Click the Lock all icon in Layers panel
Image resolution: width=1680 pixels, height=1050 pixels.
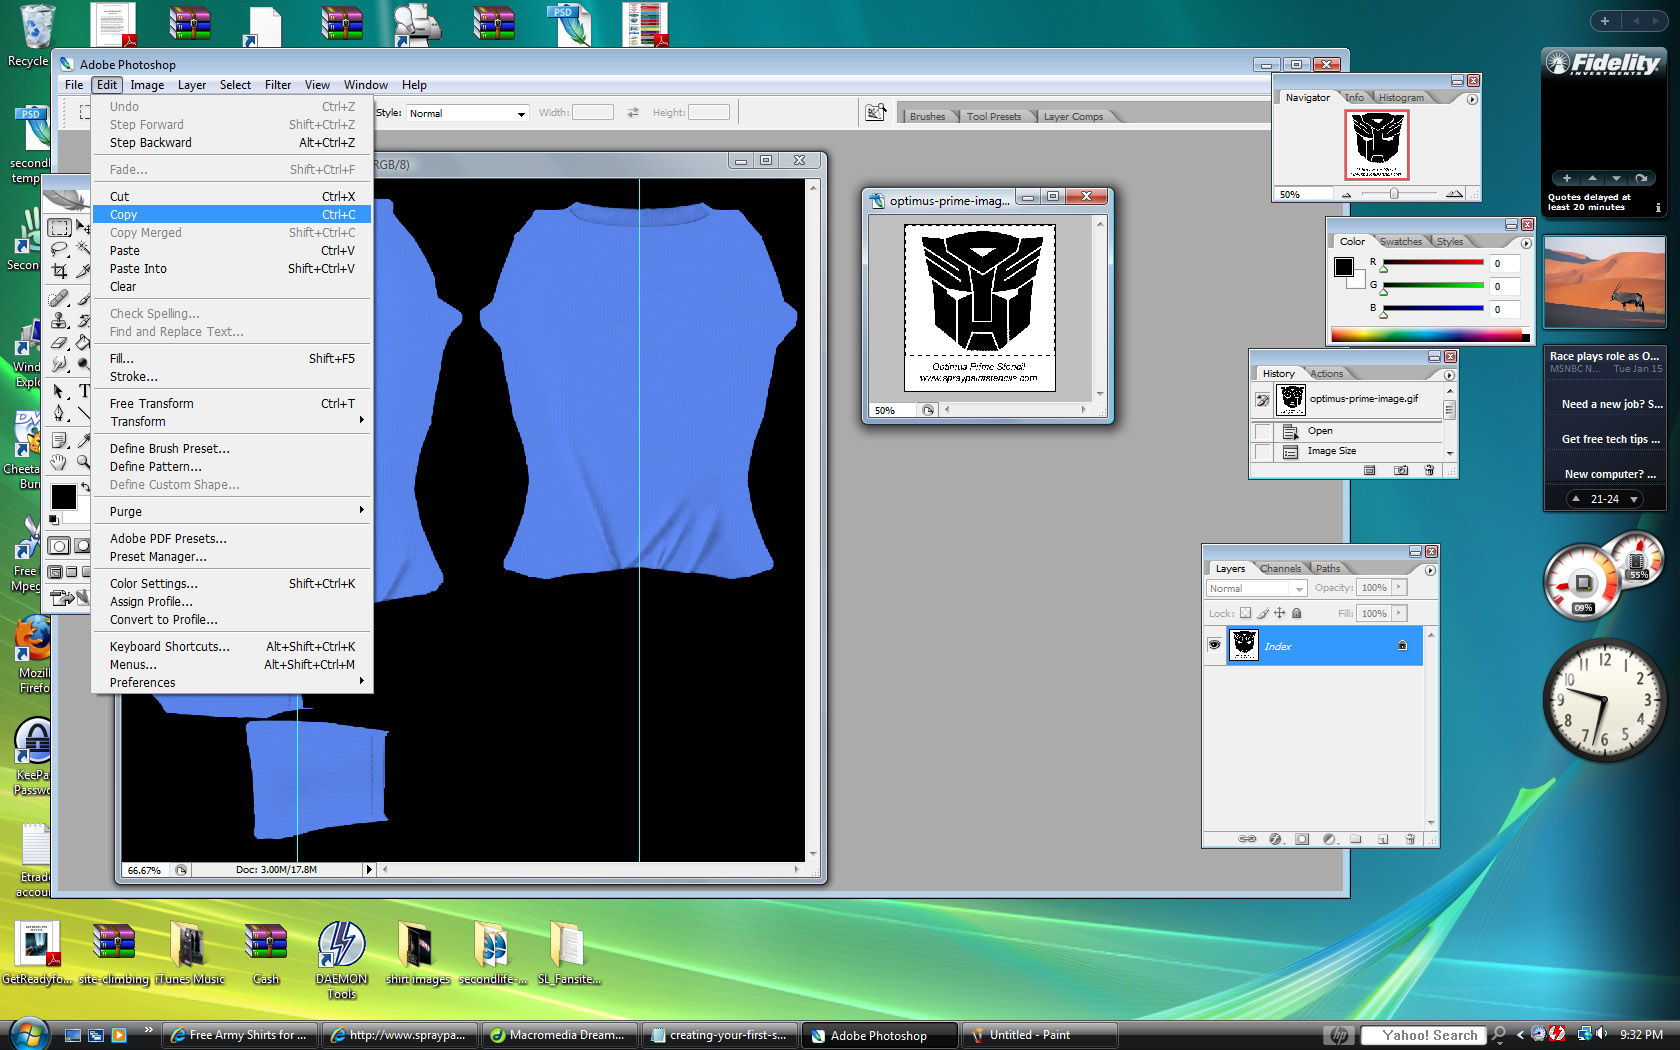click(1297, 613)
